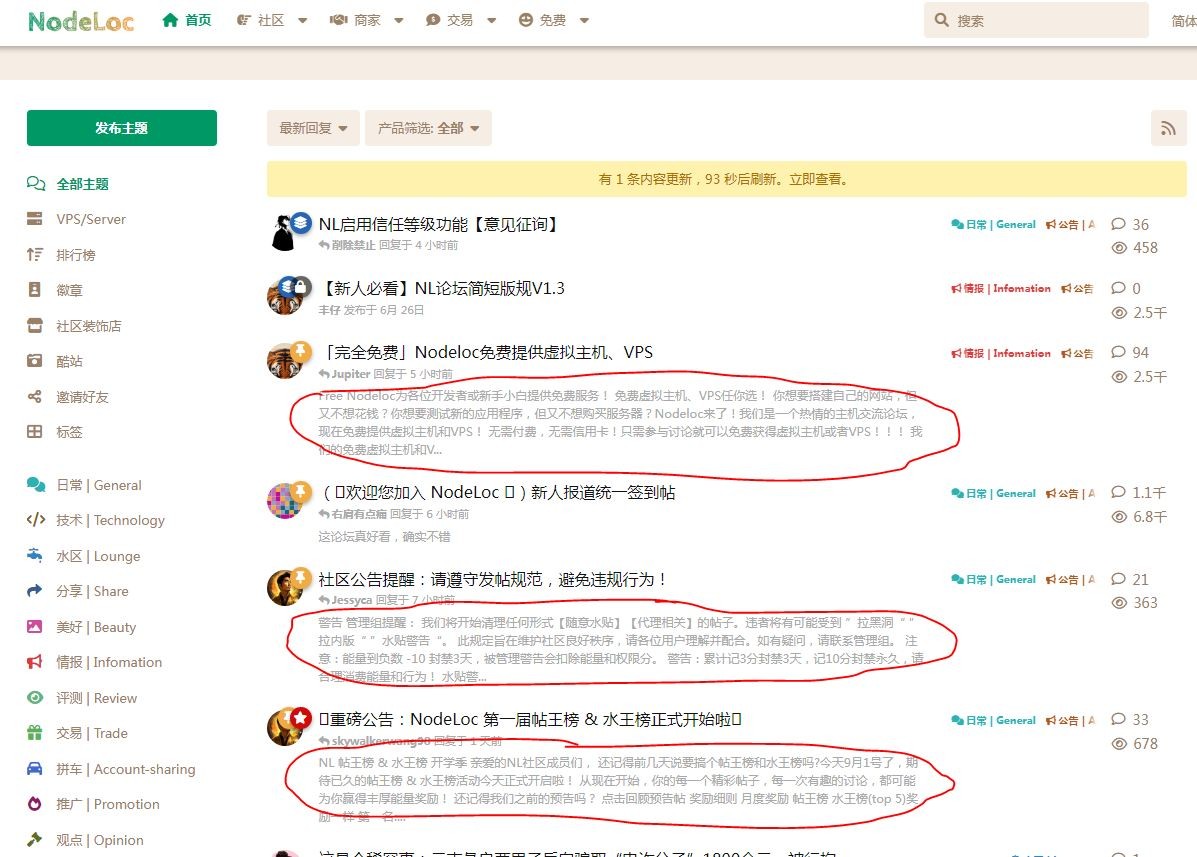Click user 删除禁止 reply link
Image resolution: width=1197 pixels, height=857 pixels.
(x=353, y=245)
